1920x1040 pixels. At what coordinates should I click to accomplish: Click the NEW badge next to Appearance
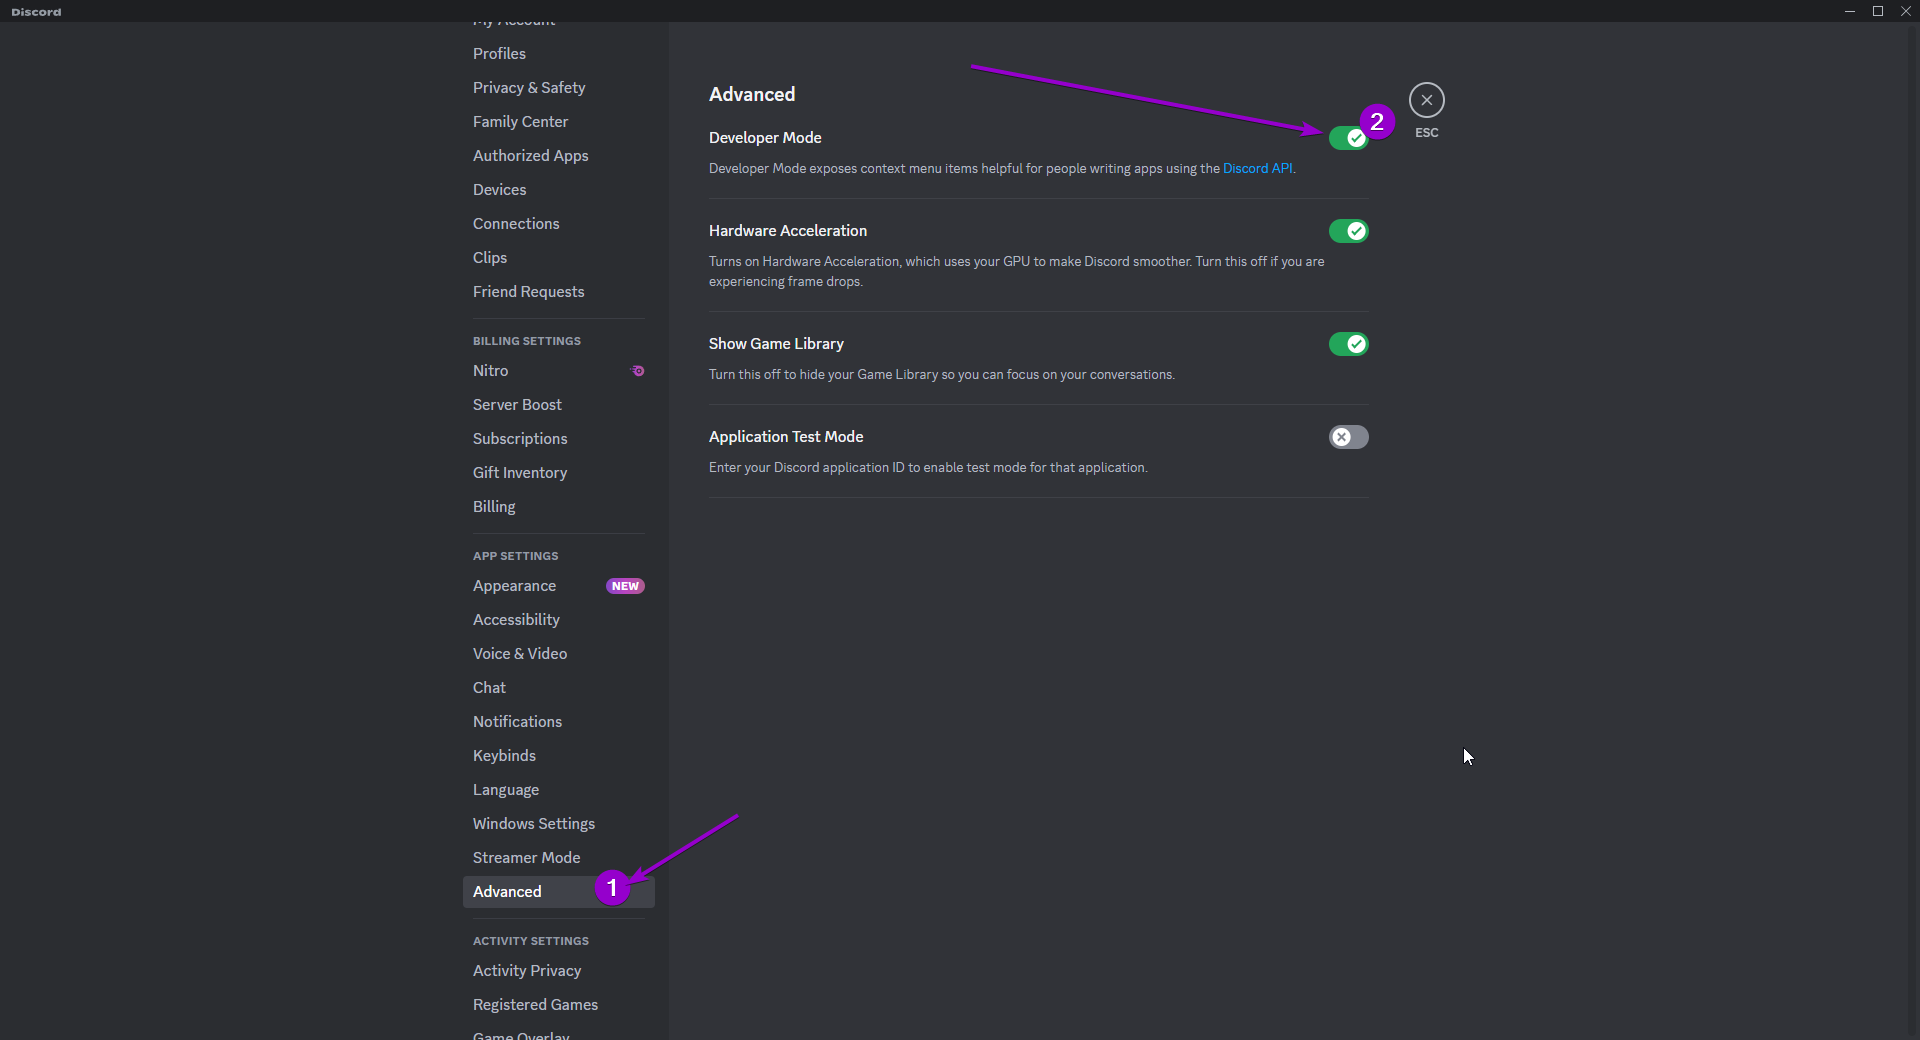click(625, 586)
